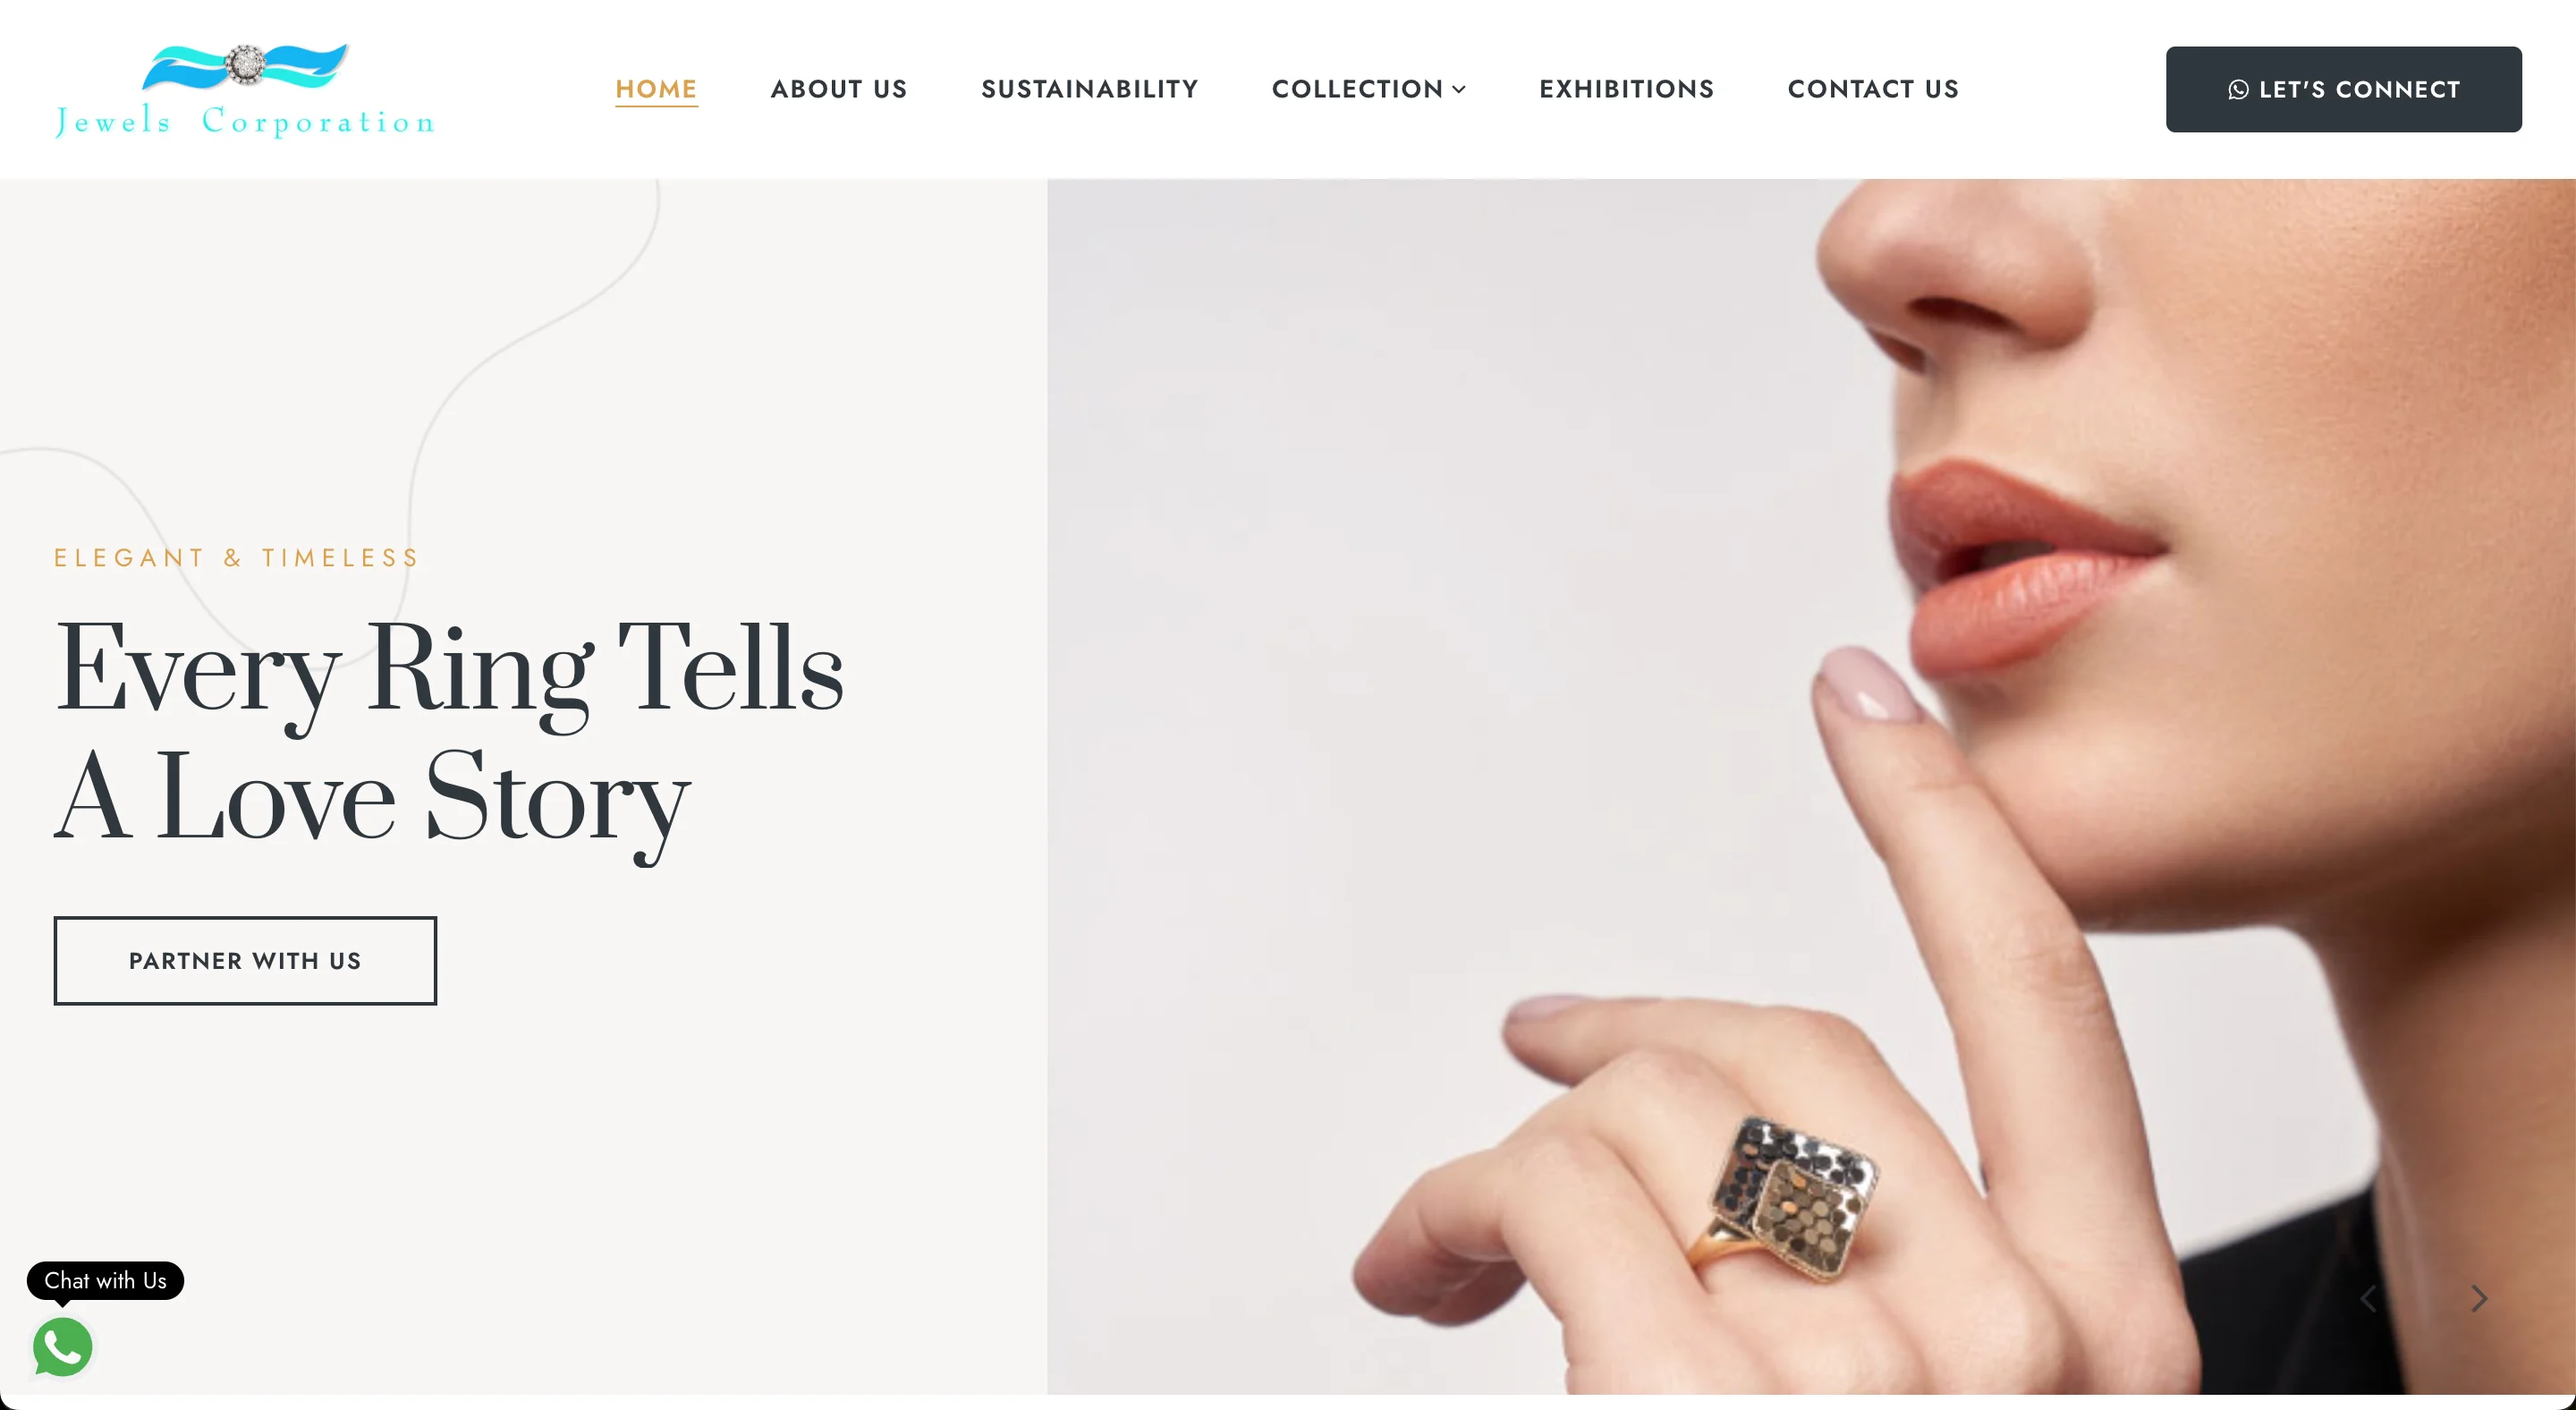Click the Partner With Us button

click(245, 960)
